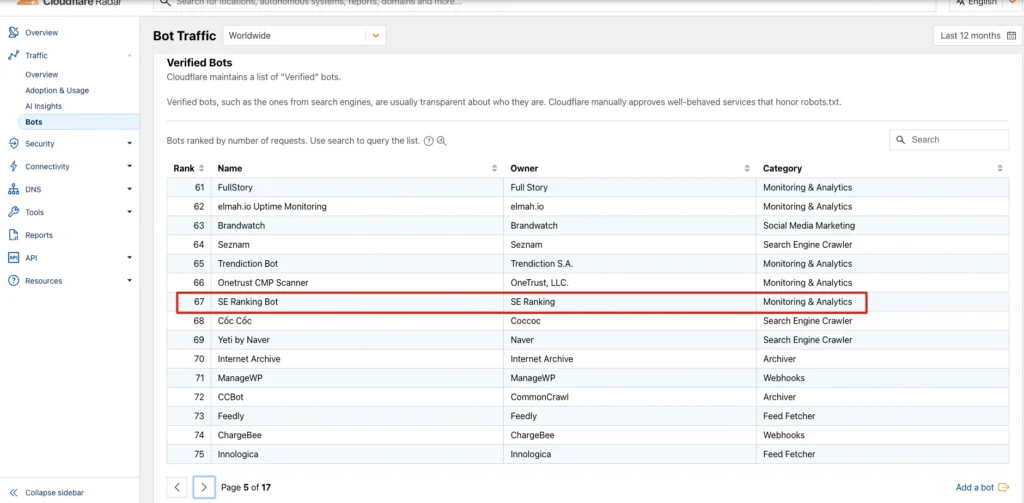Open the Worldwide location dropdown

tap(304, 36)
